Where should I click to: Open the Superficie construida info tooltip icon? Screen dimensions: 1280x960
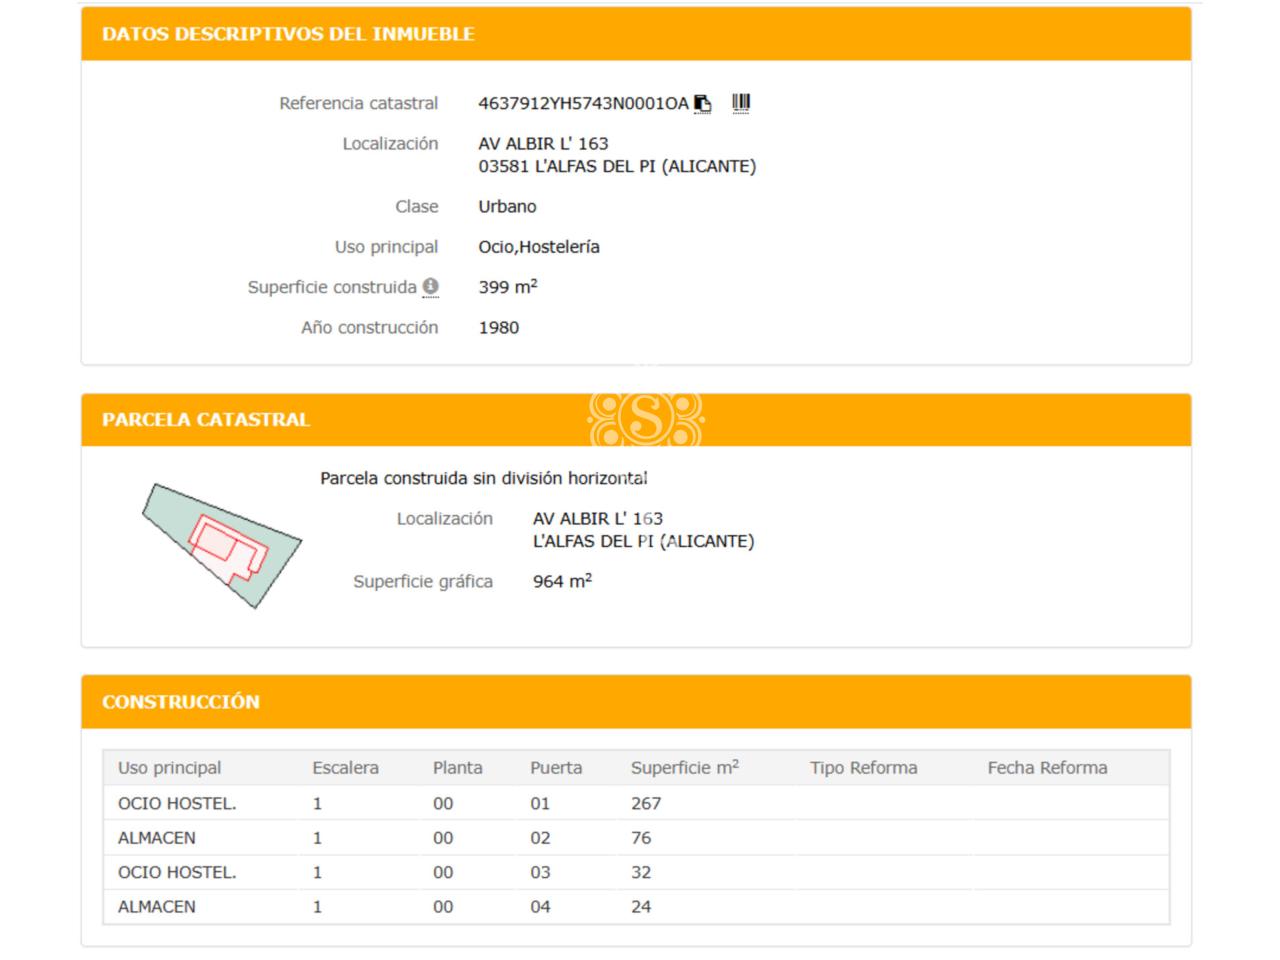click(430, 287)
